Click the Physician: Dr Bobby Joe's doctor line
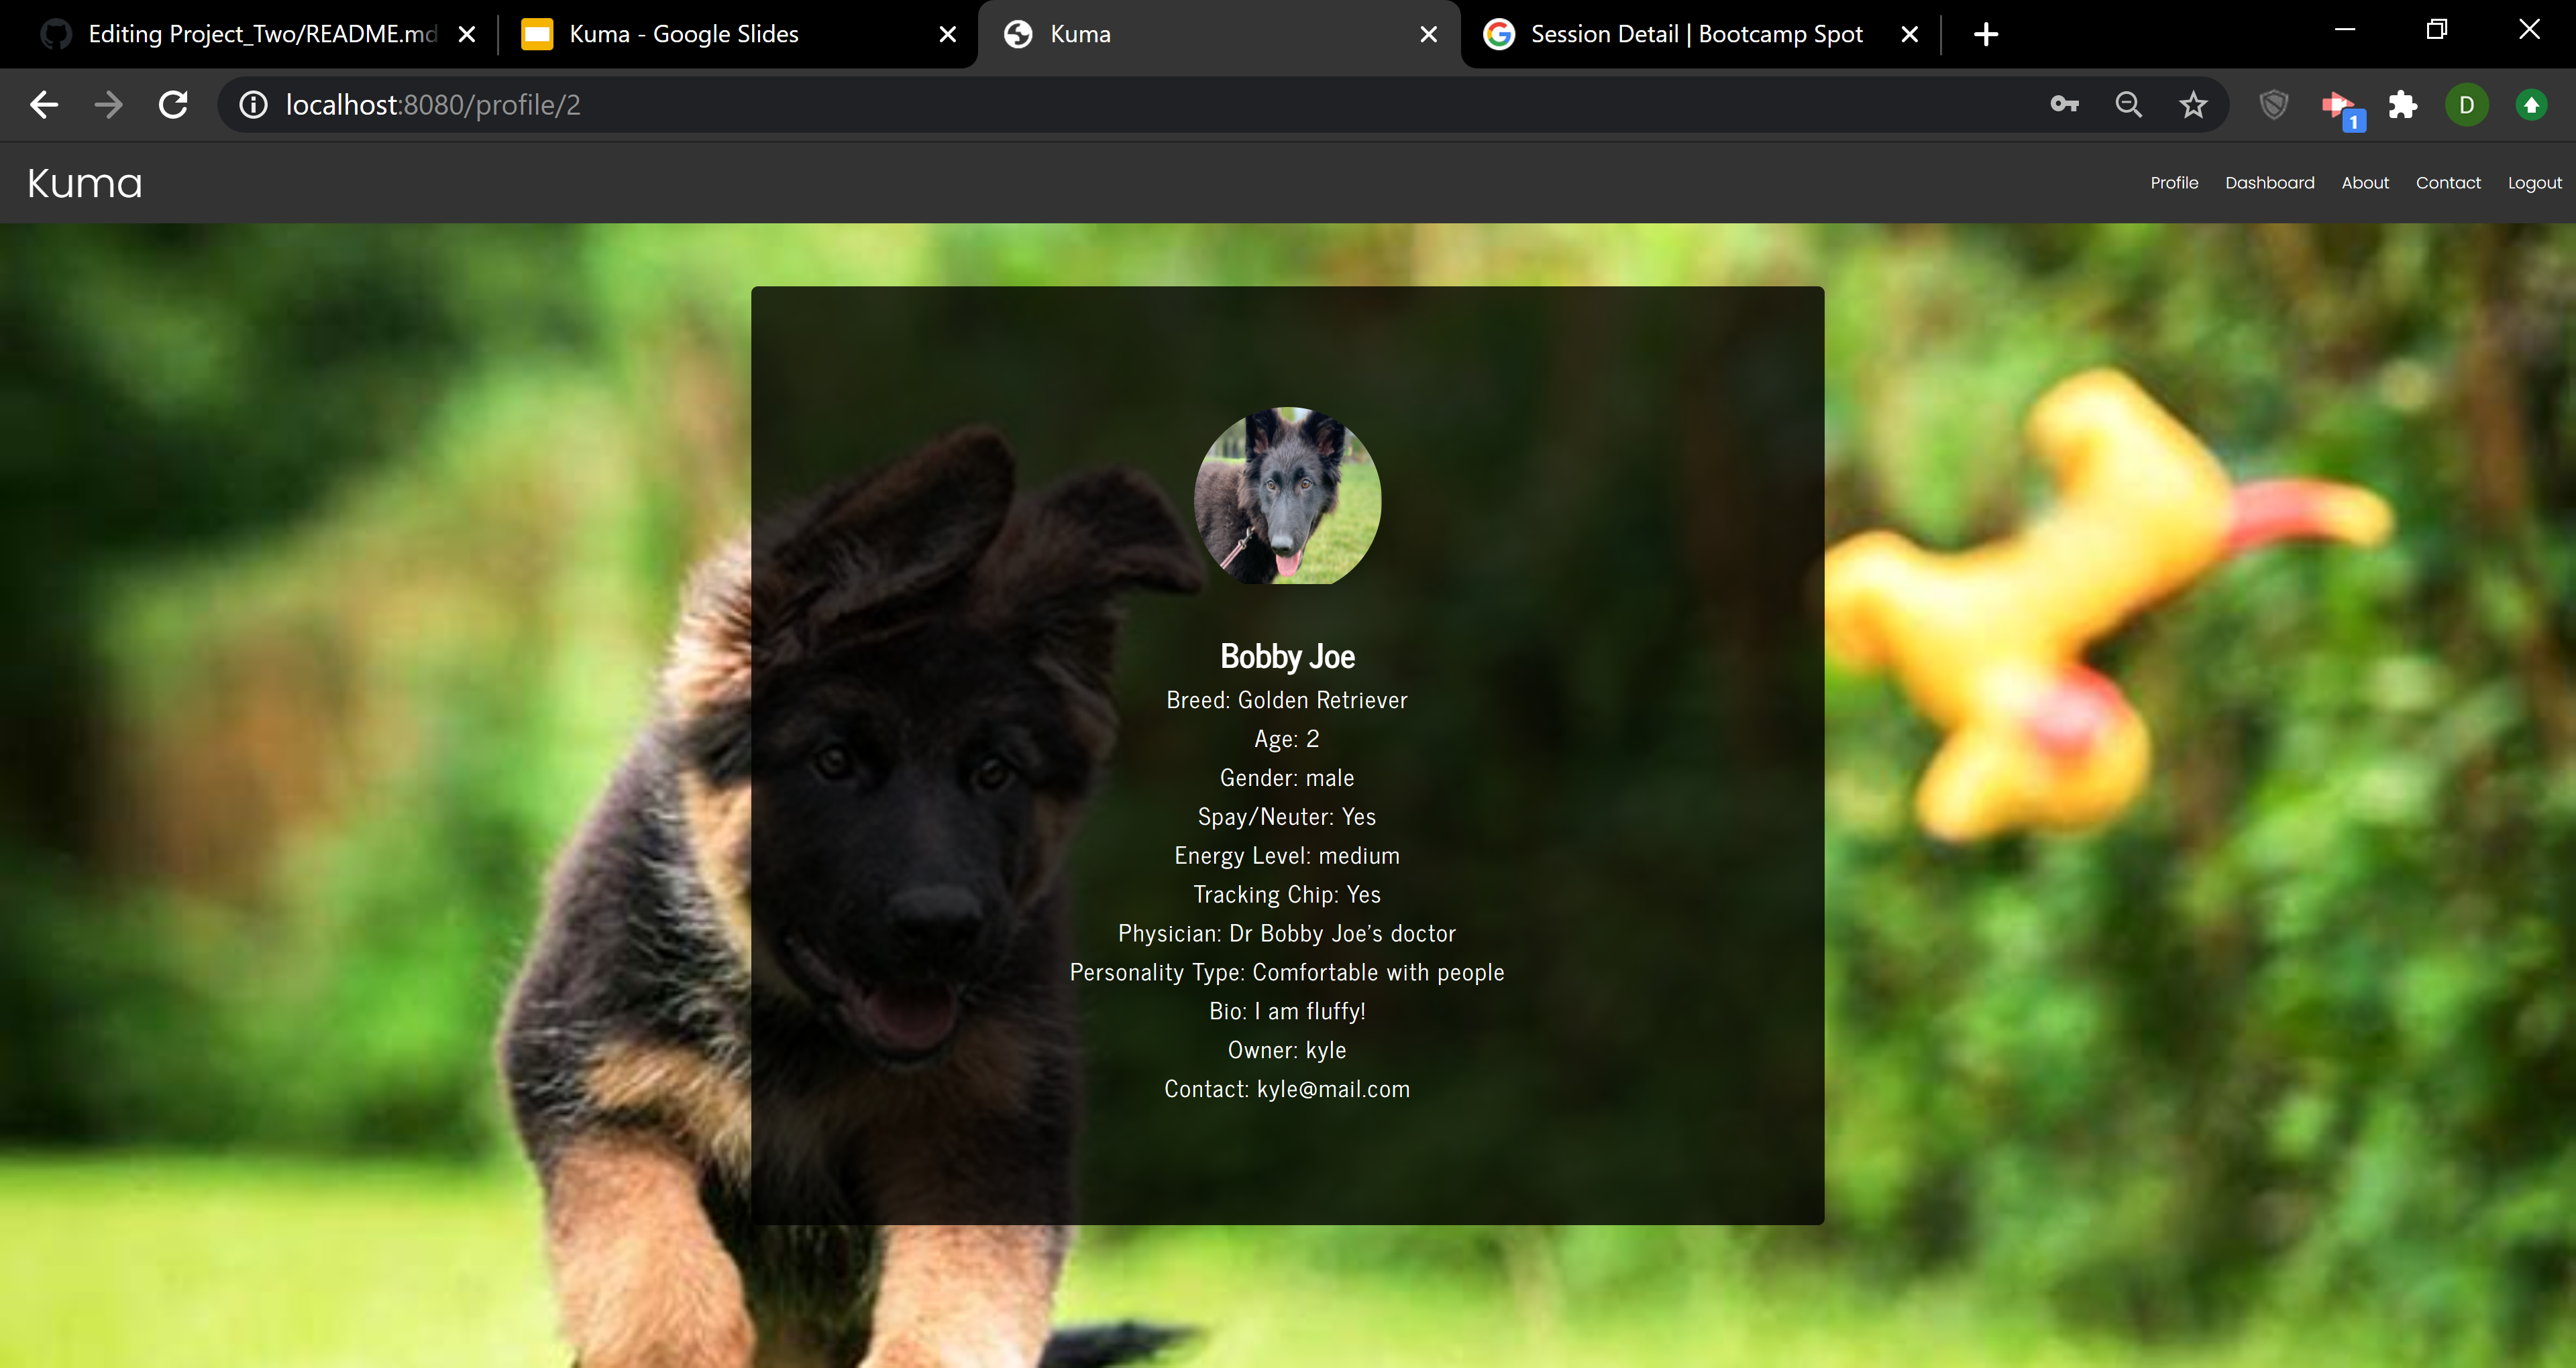 [1287, 934]
